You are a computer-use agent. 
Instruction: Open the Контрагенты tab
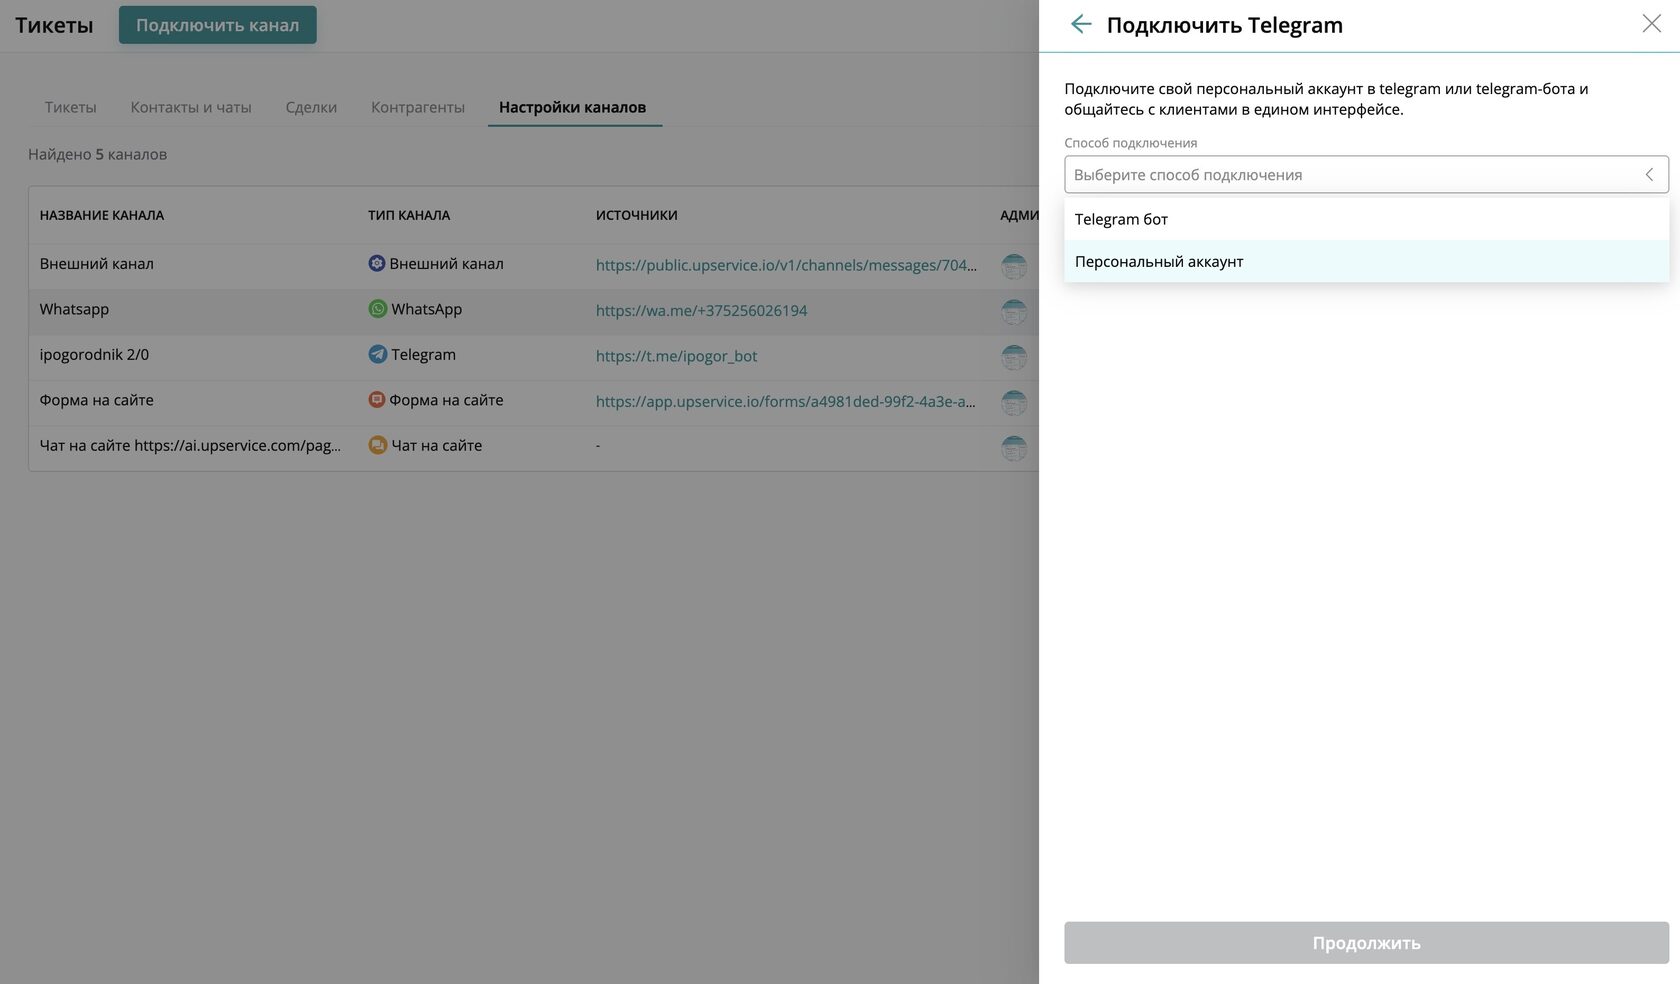[x=418, y=107]
